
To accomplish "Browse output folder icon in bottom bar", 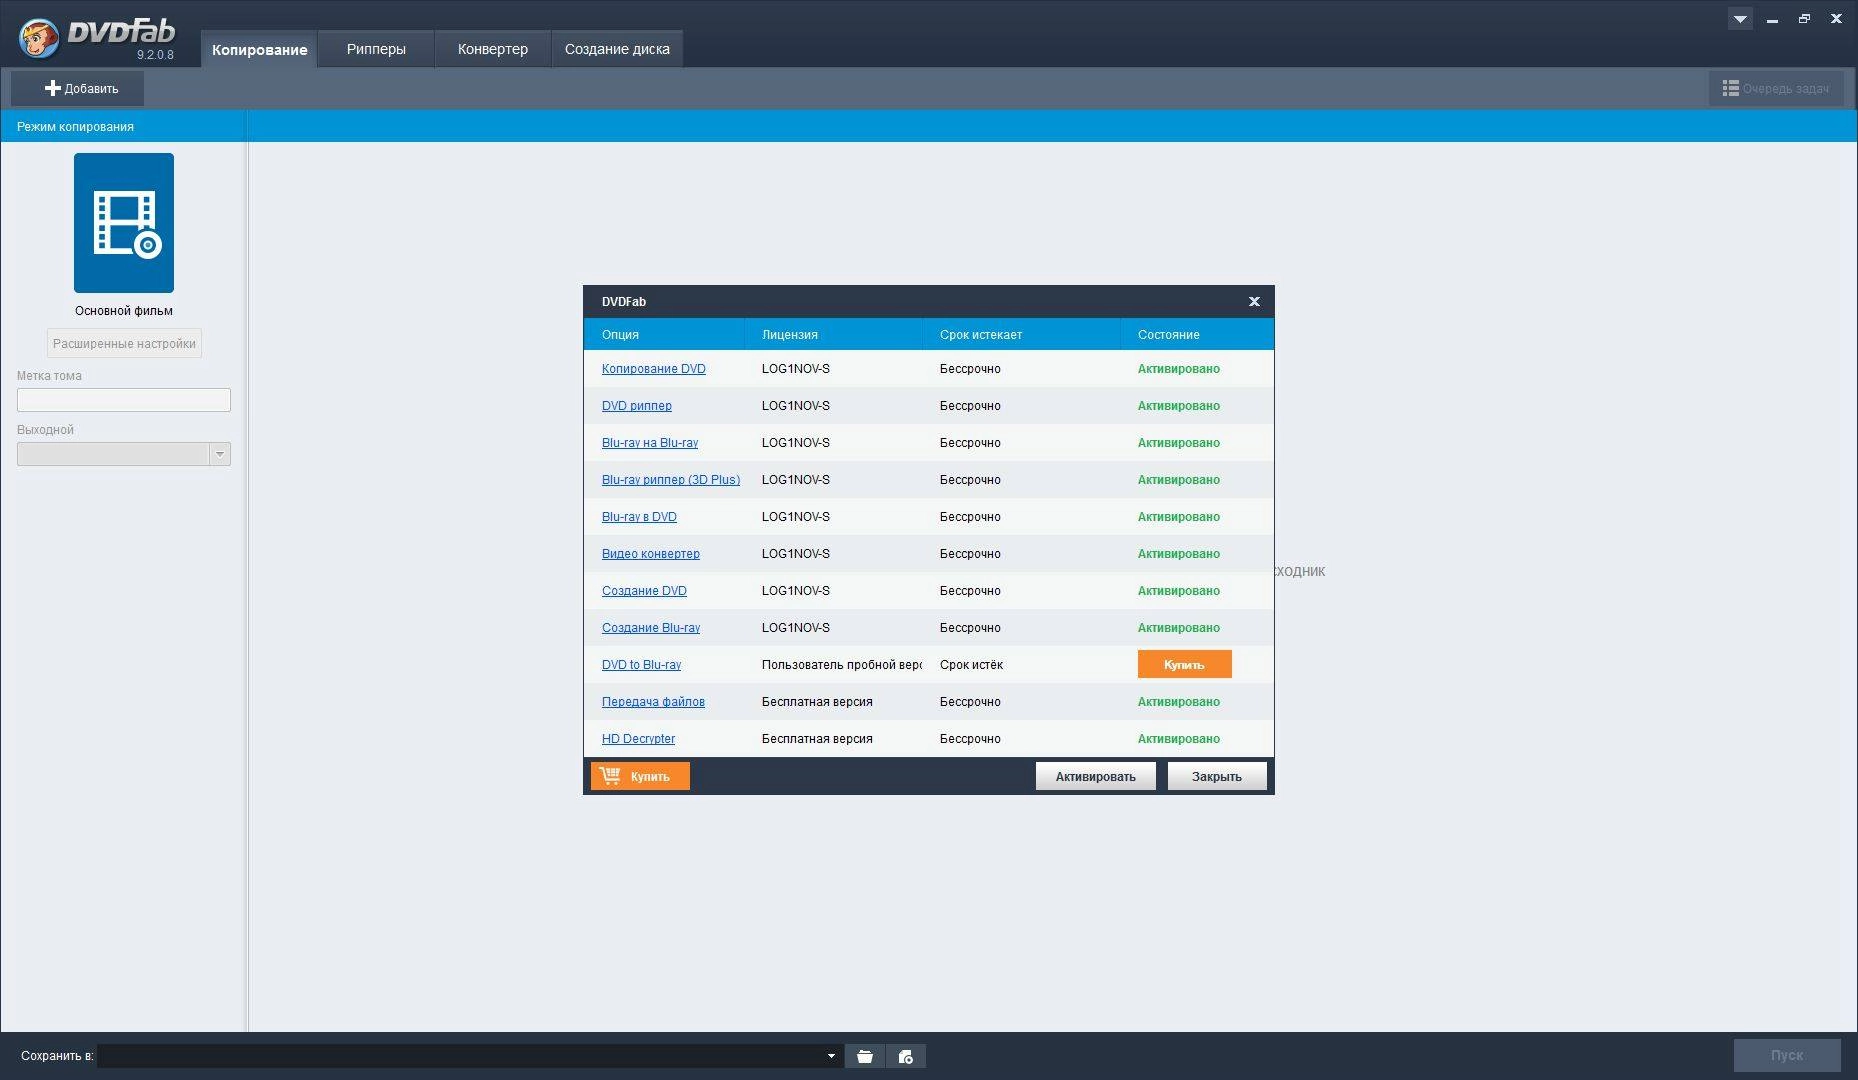I will 865,1056.
